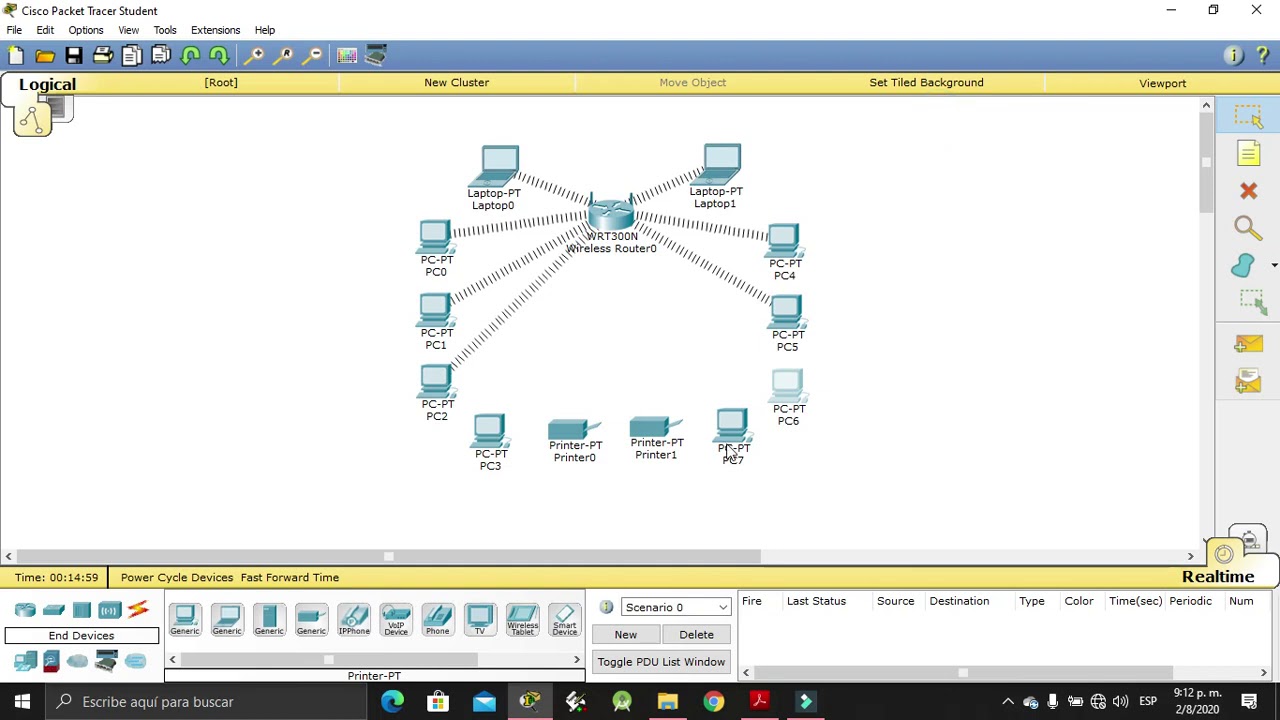Viewport: 1280px width, 720px height.
Task: Select Connections lightning bolt category
Action: pyautogui.click(x=138, y=610)
